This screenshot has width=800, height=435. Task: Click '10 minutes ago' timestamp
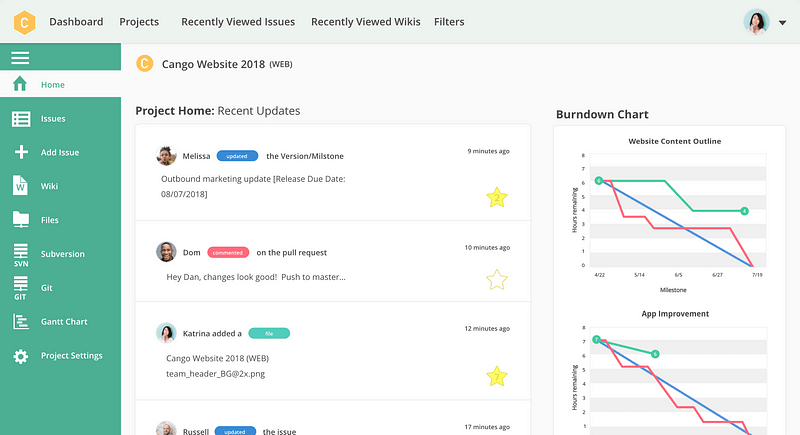coord(487,247)
